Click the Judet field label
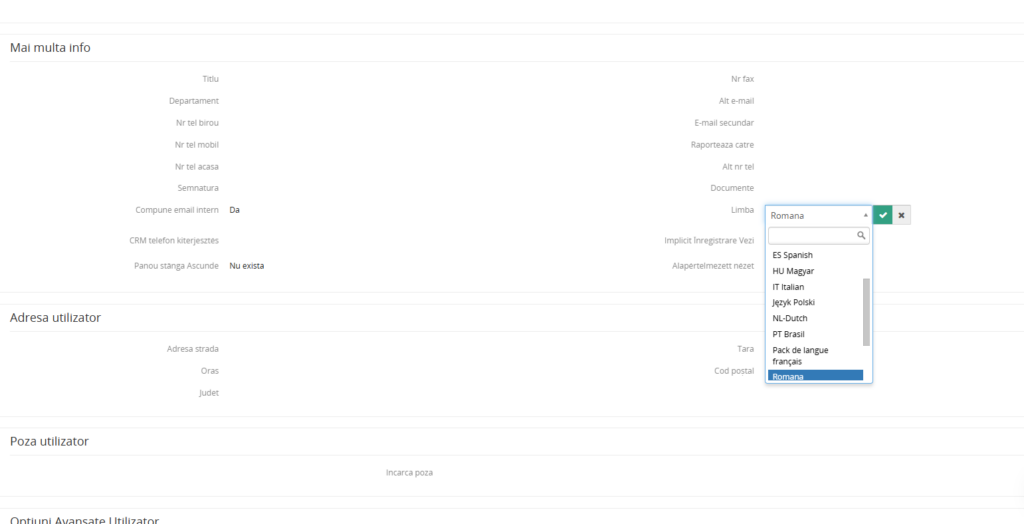This screenshot has width=1024, height=524. pyautogui.click(x=209, y=393)
